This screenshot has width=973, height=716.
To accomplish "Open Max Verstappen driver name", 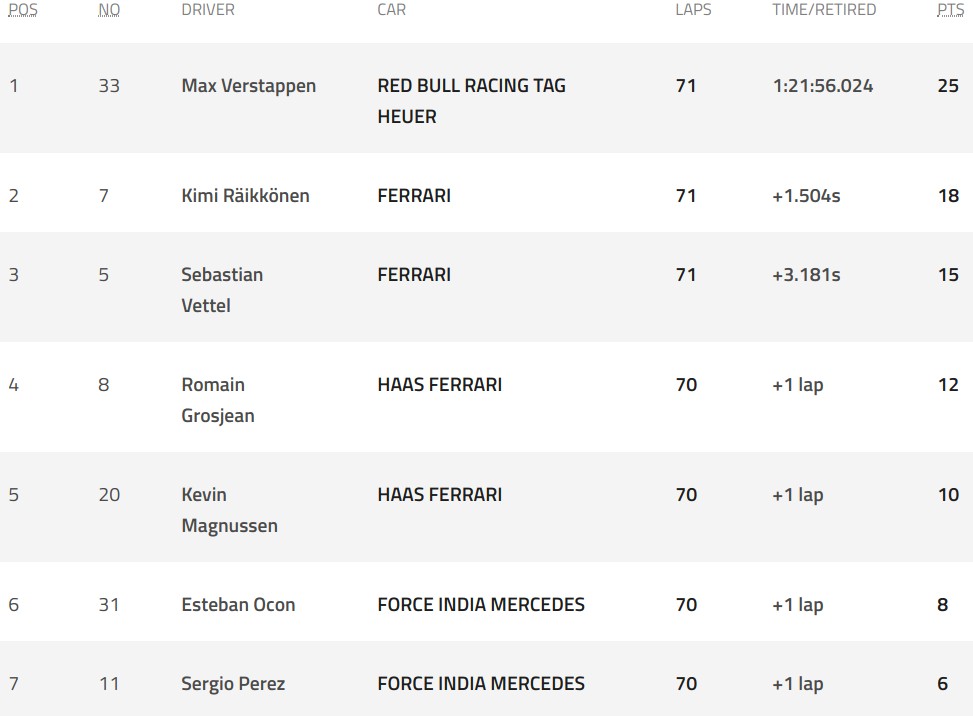I will point(248,86).
